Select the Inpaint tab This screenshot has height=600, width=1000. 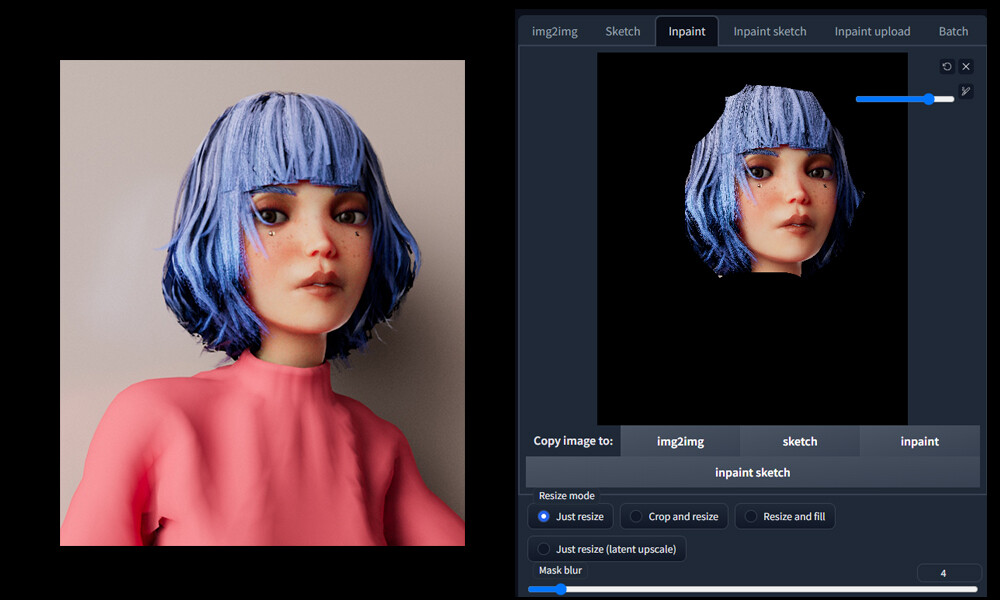687,31
